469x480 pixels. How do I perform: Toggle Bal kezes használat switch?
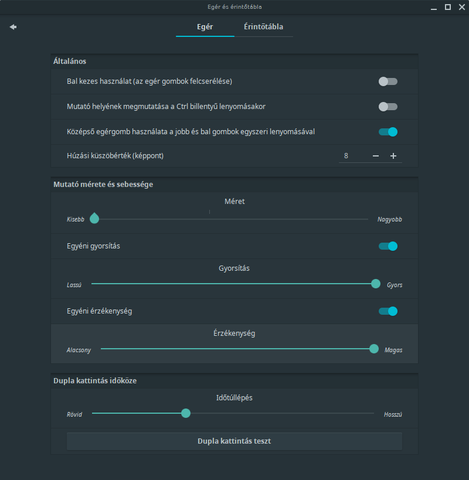(x=388, y=81)
